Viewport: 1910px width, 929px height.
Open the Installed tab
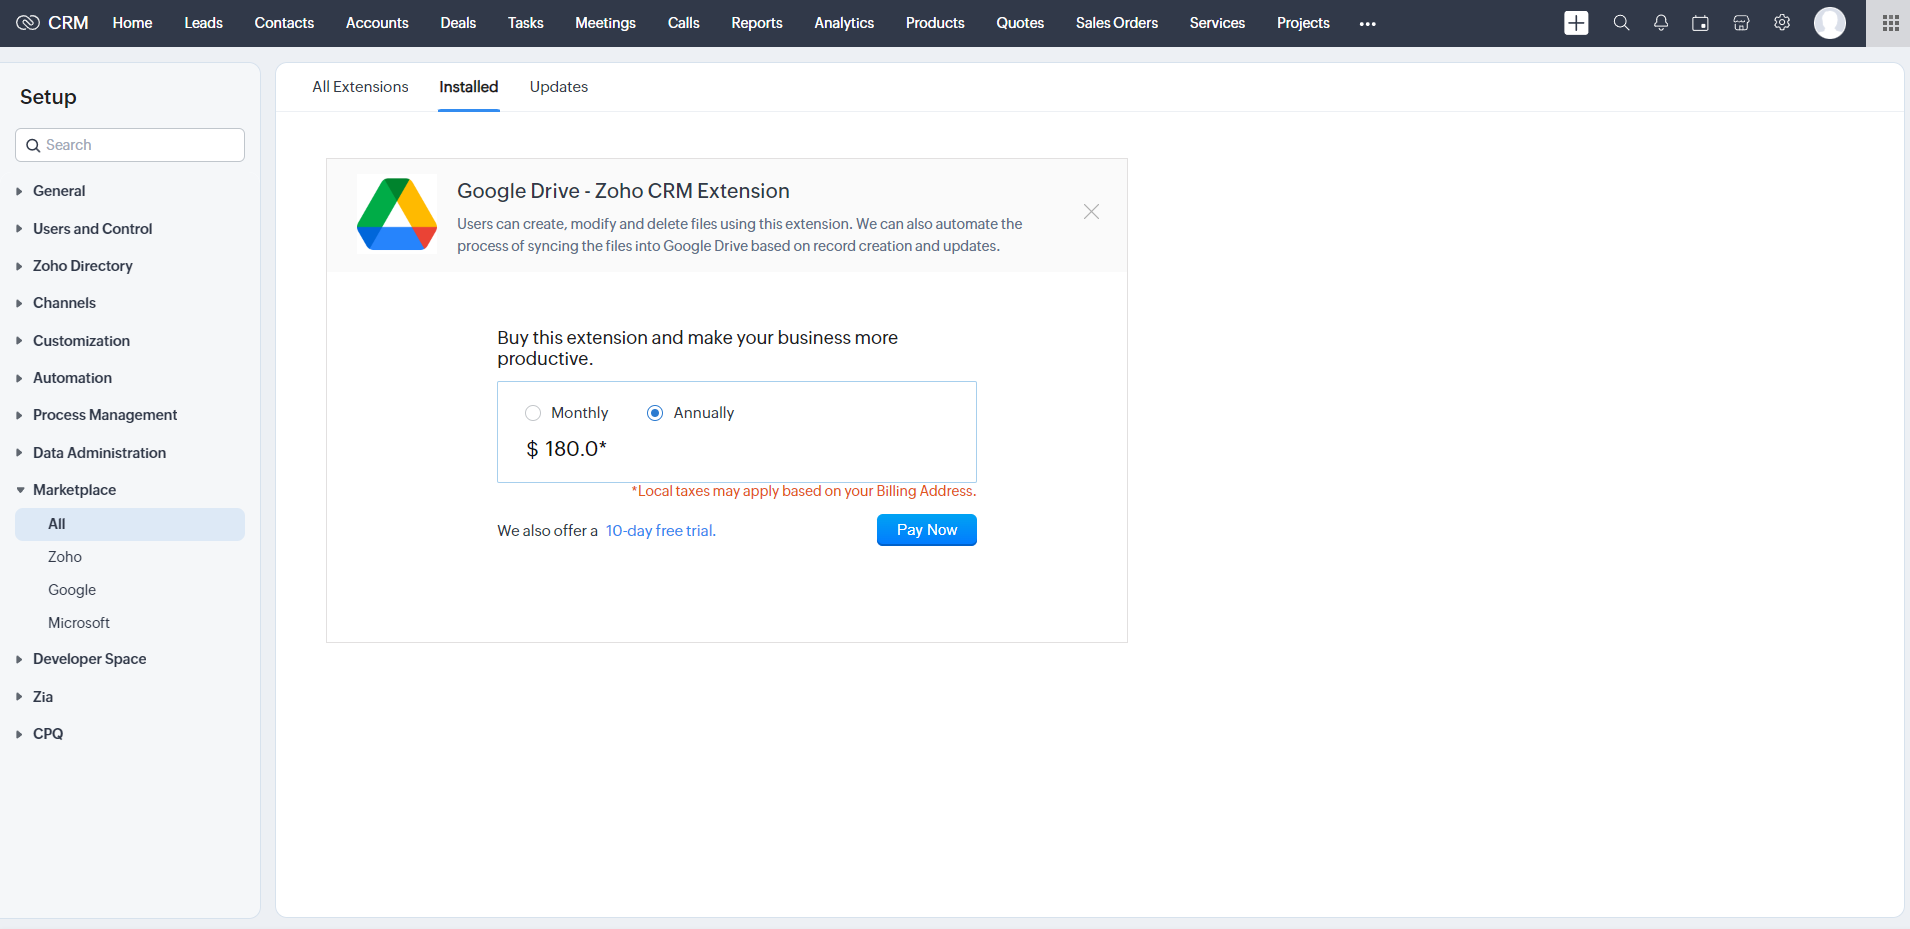click(469, 87)
